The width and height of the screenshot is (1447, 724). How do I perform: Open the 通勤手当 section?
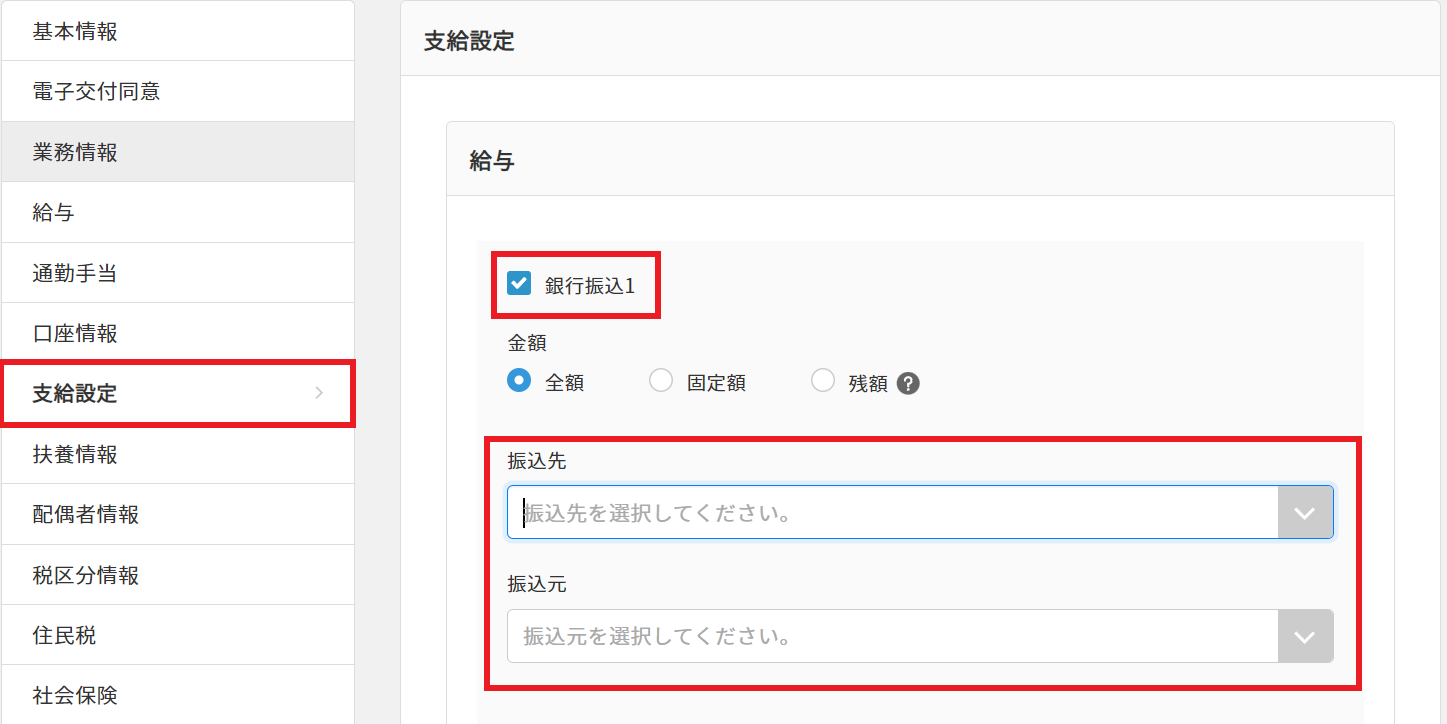point(176,272)
